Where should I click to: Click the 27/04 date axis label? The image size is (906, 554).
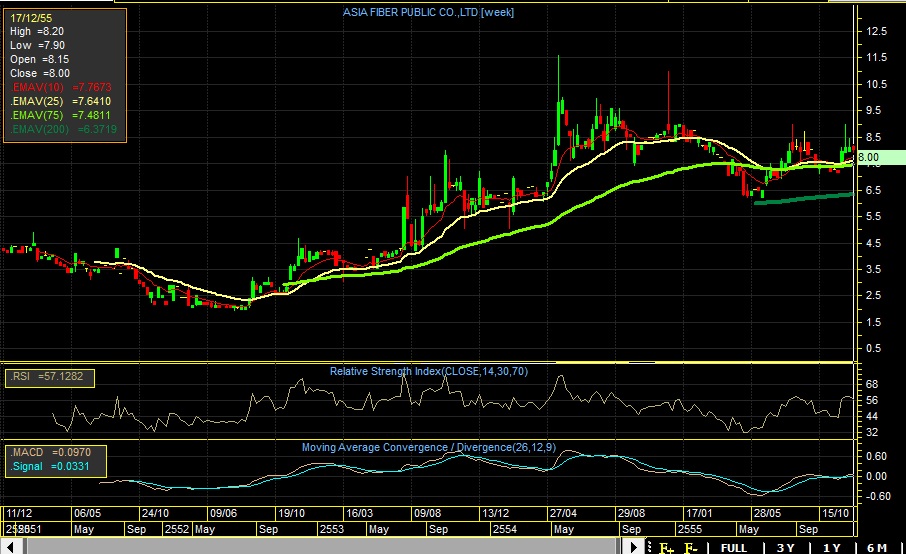point(563,513)
